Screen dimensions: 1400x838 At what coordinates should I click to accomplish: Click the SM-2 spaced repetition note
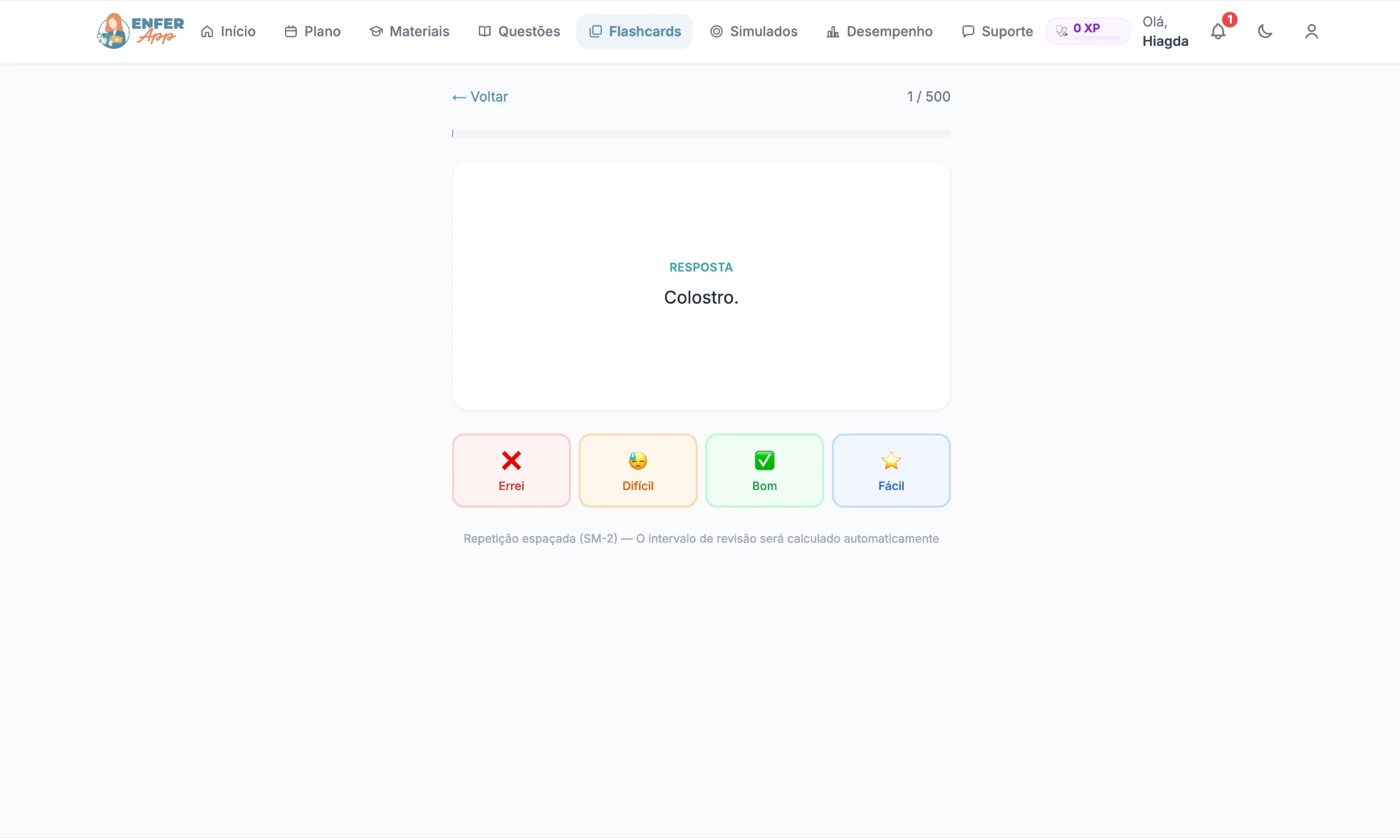(701, 538)
